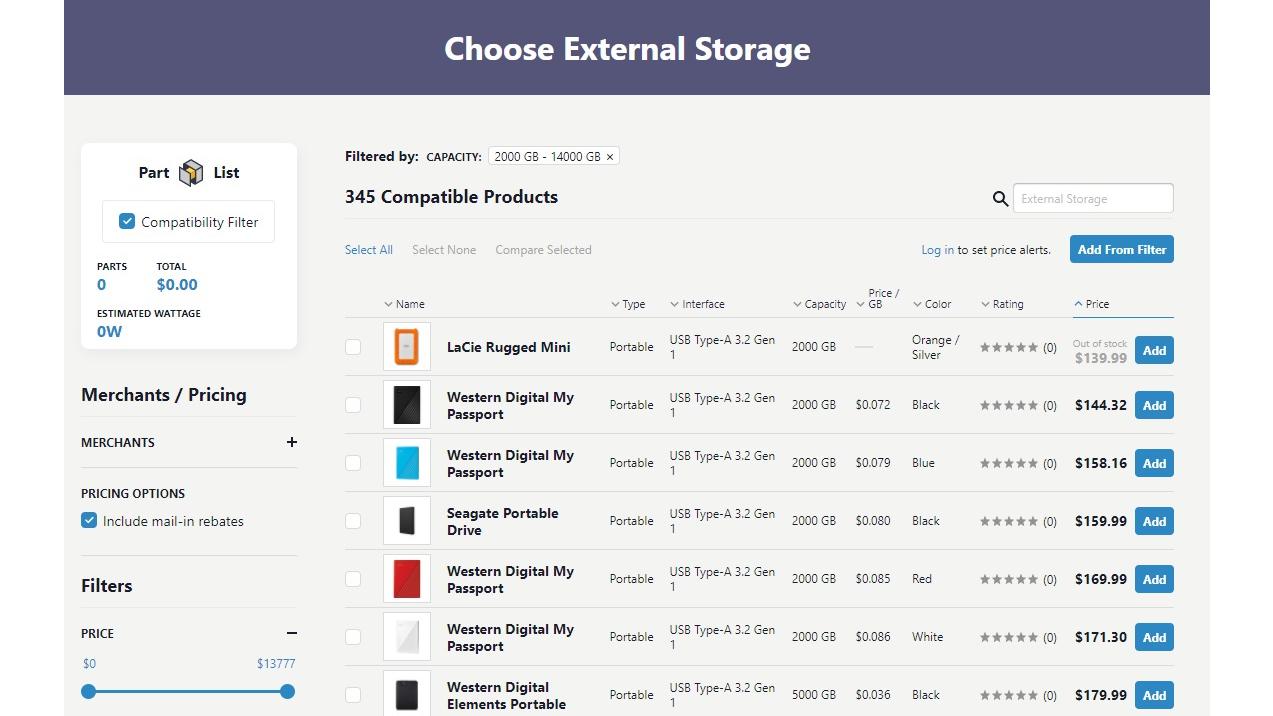Click the $0.00 total in Part List
Image resolution: width=1273 pixels, height=716 pixels.
(177, 285)
